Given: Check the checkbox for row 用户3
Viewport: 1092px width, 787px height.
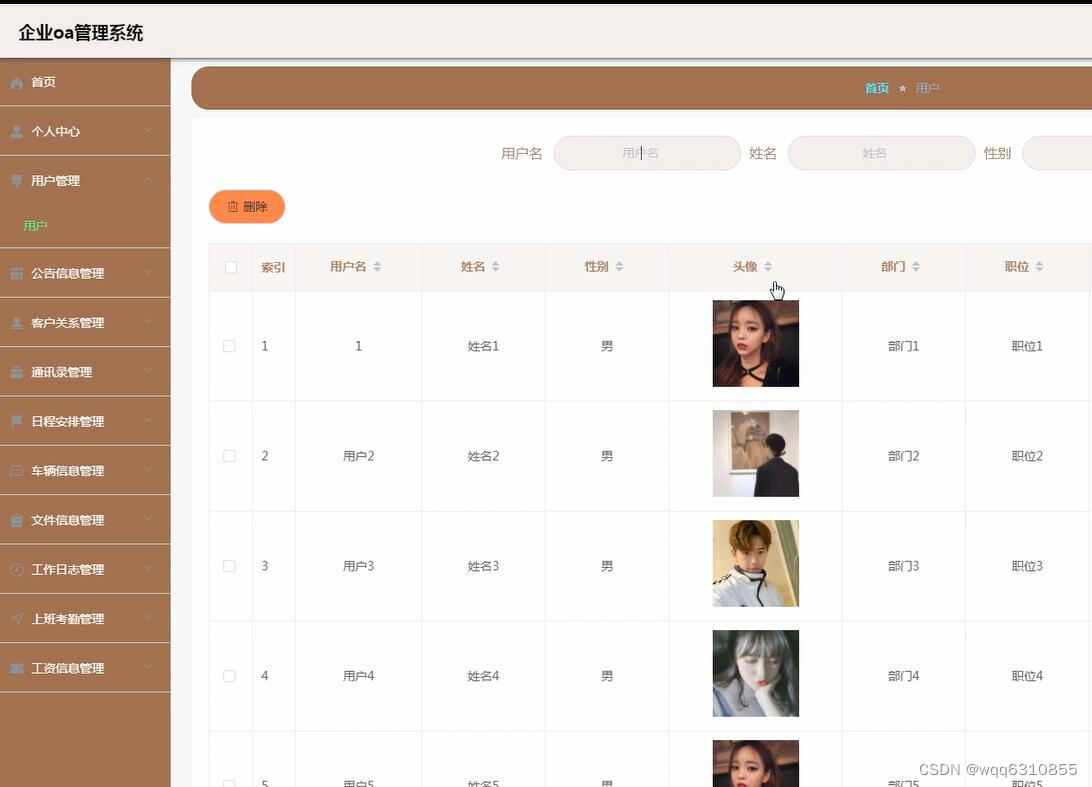Looking at the screenshot, I should click(229, 566).
